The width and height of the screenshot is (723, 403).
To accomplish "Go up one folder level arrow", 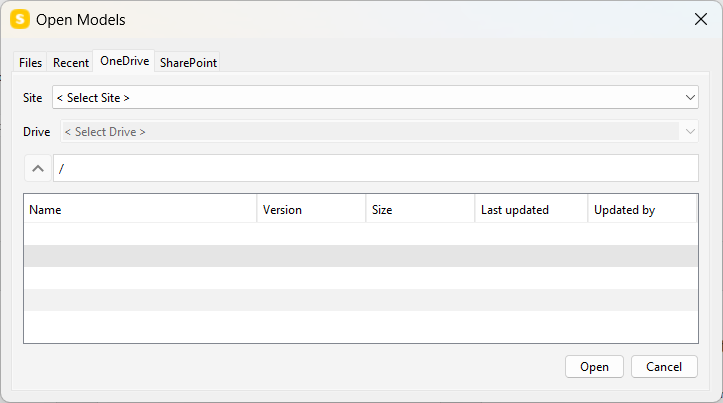I will (38, 168).
